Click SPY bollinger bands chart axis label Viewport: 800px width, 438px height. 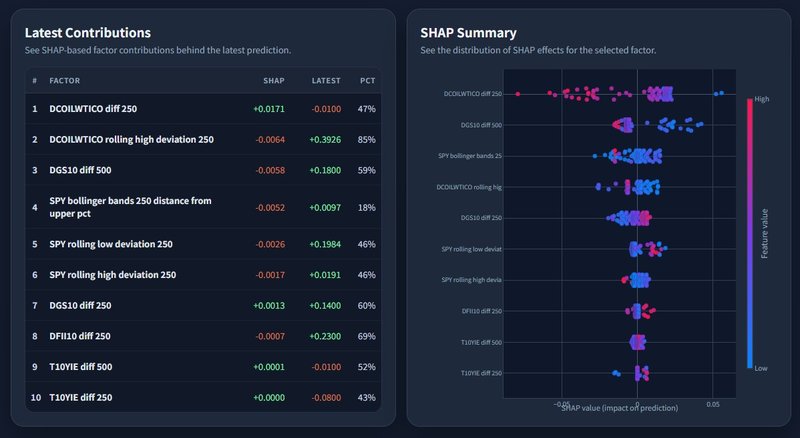(470, 156)
